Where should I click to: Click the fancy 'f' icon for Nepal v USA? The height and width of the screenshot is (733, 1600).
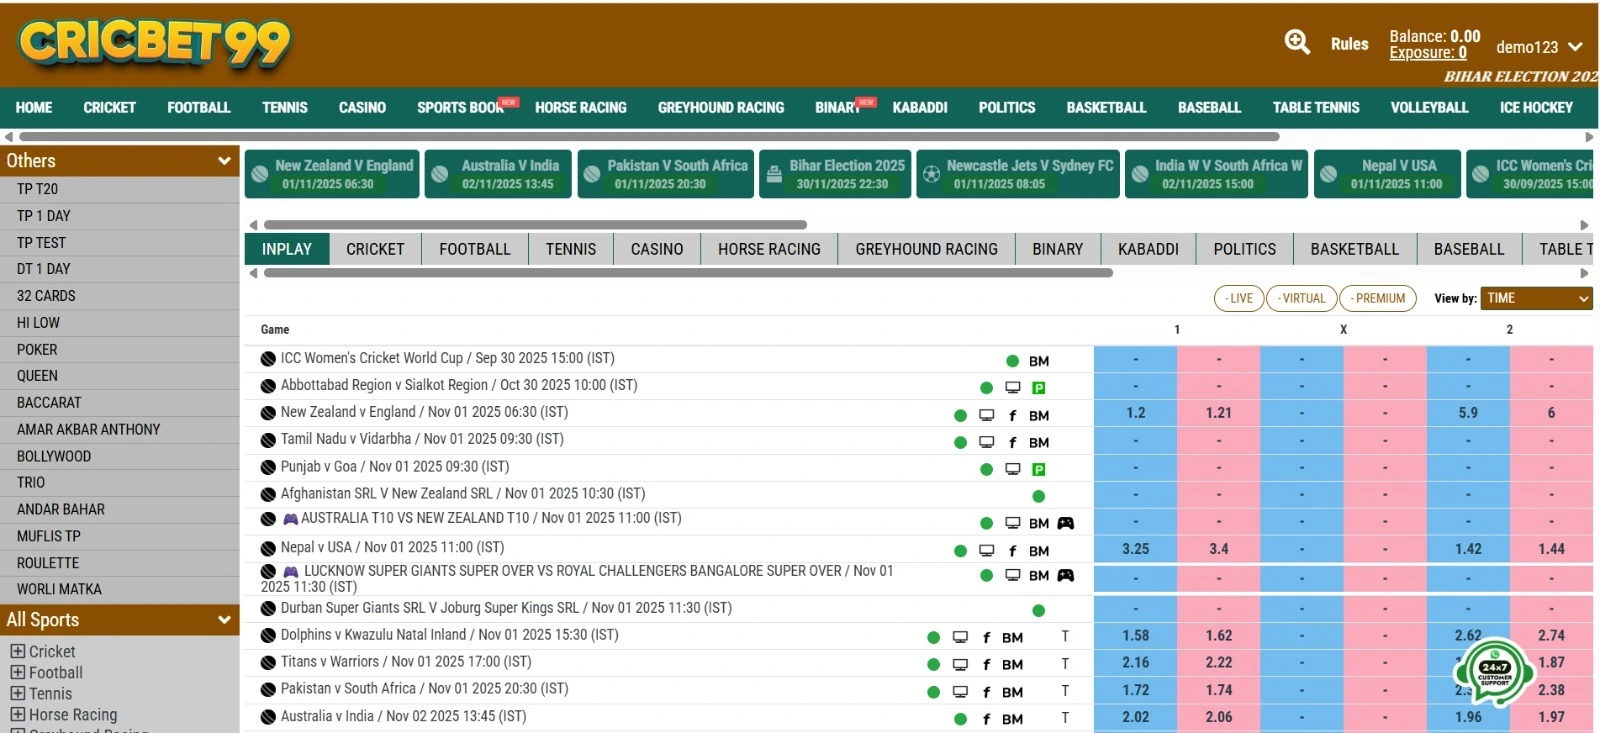[x=1012, y=551]
